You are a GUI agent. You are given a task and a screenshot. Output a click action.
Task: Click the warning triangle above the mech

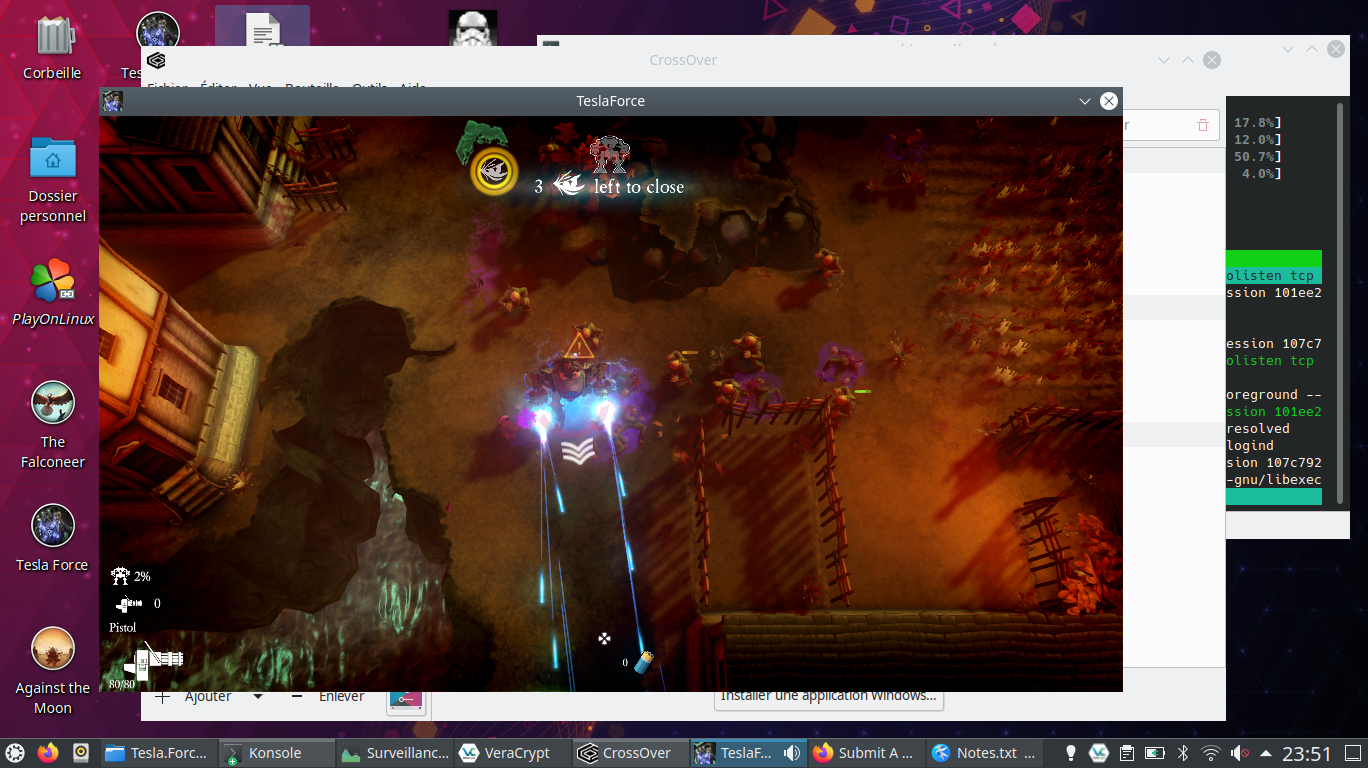(578, 347)
